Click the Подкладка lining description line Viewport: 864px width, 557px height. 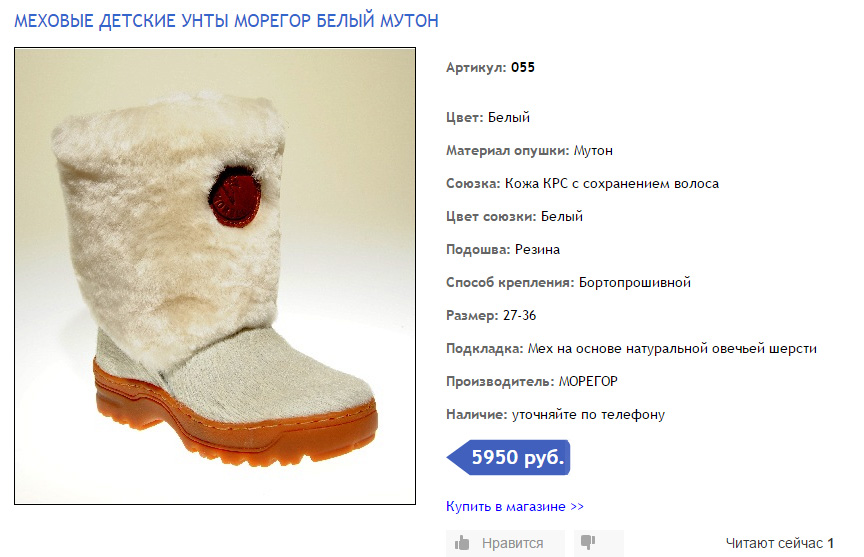coord(631,349)
